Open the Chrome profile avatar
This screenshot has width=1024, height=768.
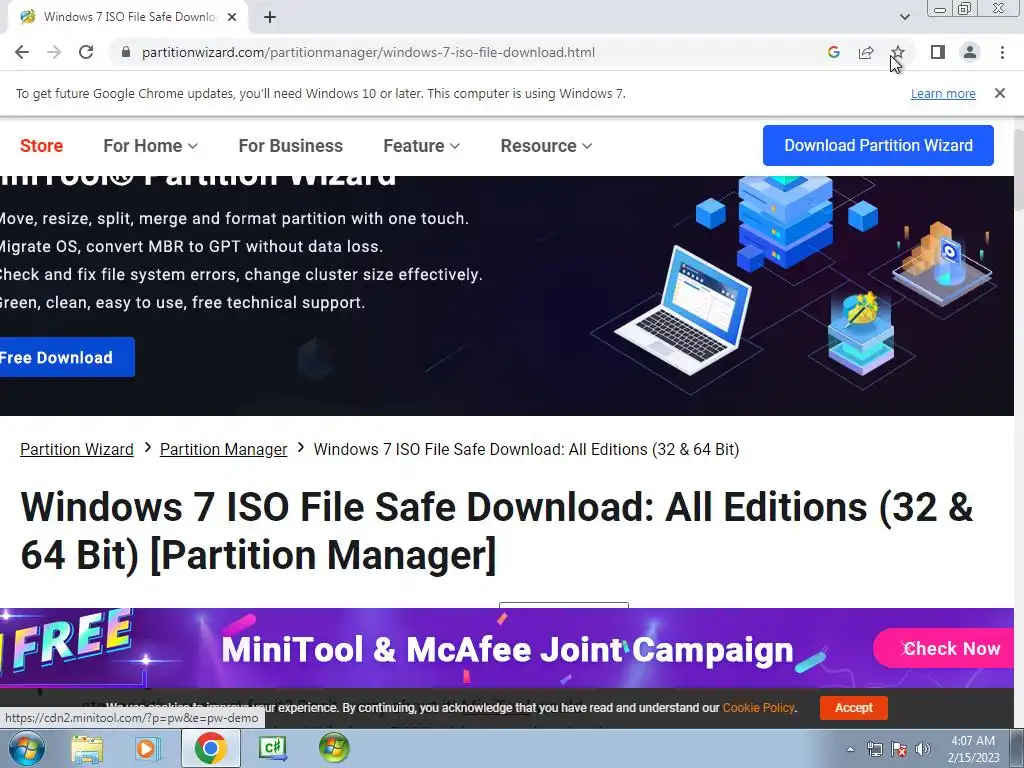970,52
